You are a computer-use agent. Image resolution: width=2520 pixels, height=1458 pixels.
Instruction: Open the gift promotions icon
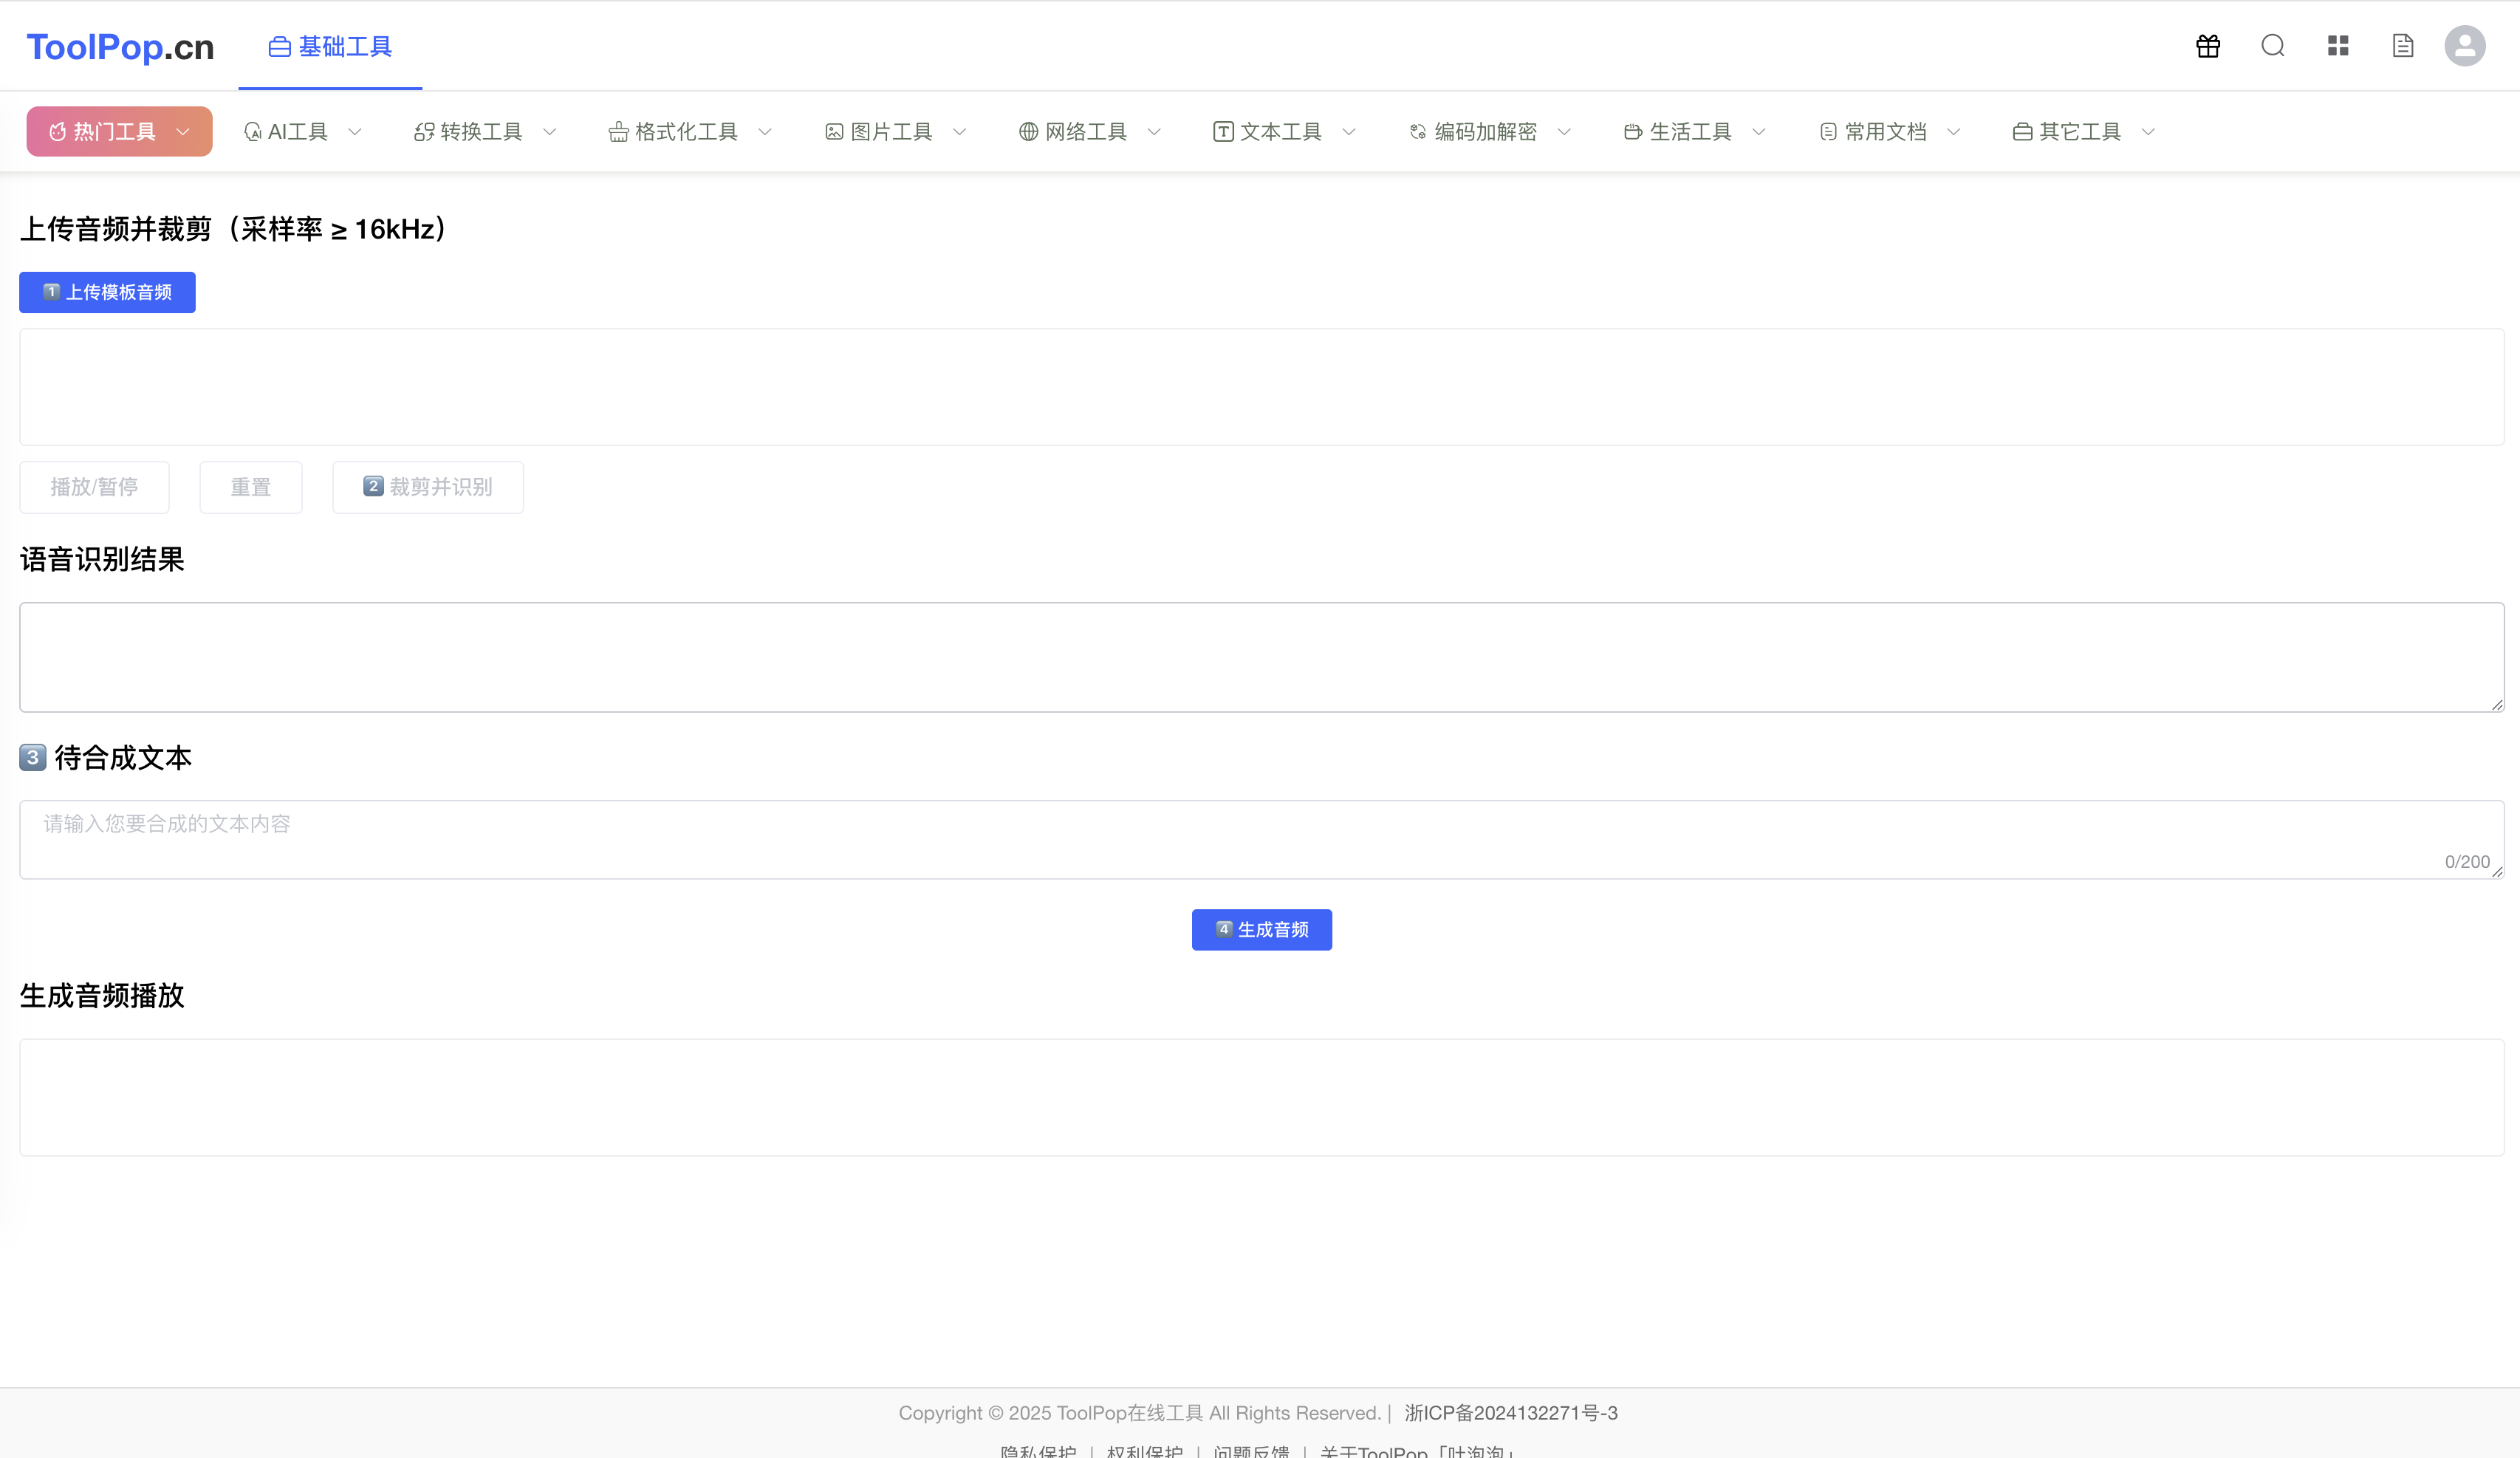(2208, 45)
